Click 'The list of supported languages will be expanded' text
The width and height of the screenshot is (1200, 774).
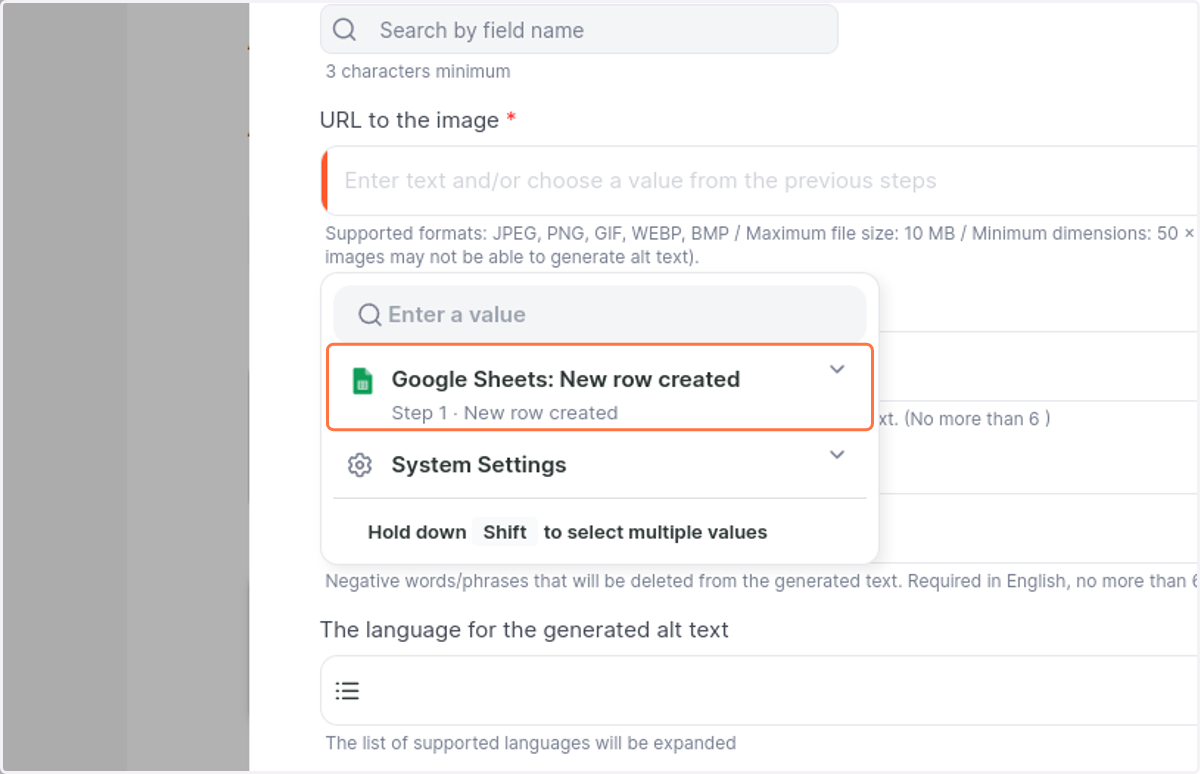(531, 743)
